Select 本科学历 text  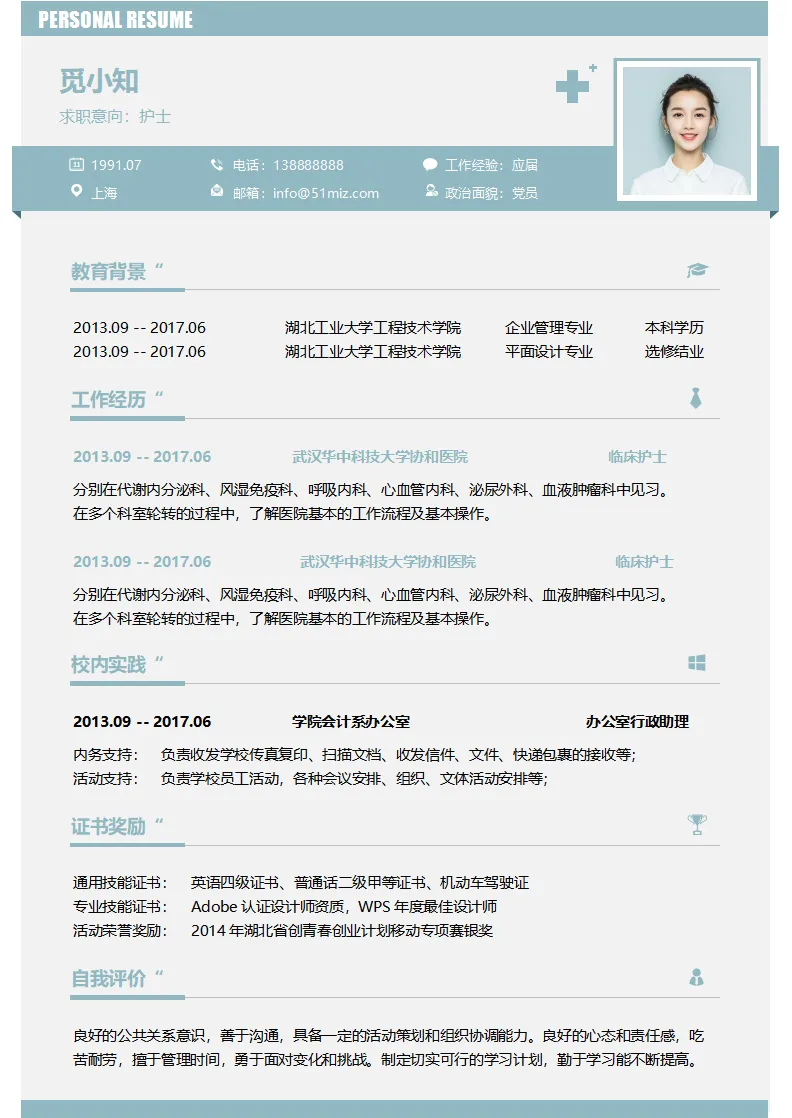[674, 328]
